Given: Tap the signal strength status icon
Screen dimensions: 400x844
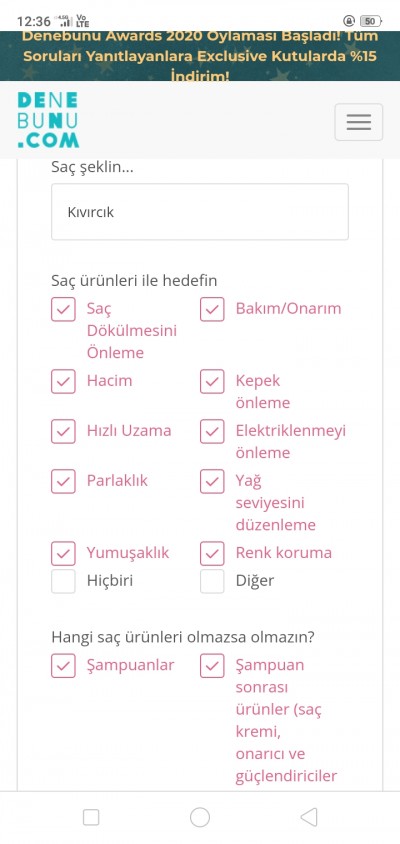Looking at the screenshot, I should point(66,21).
